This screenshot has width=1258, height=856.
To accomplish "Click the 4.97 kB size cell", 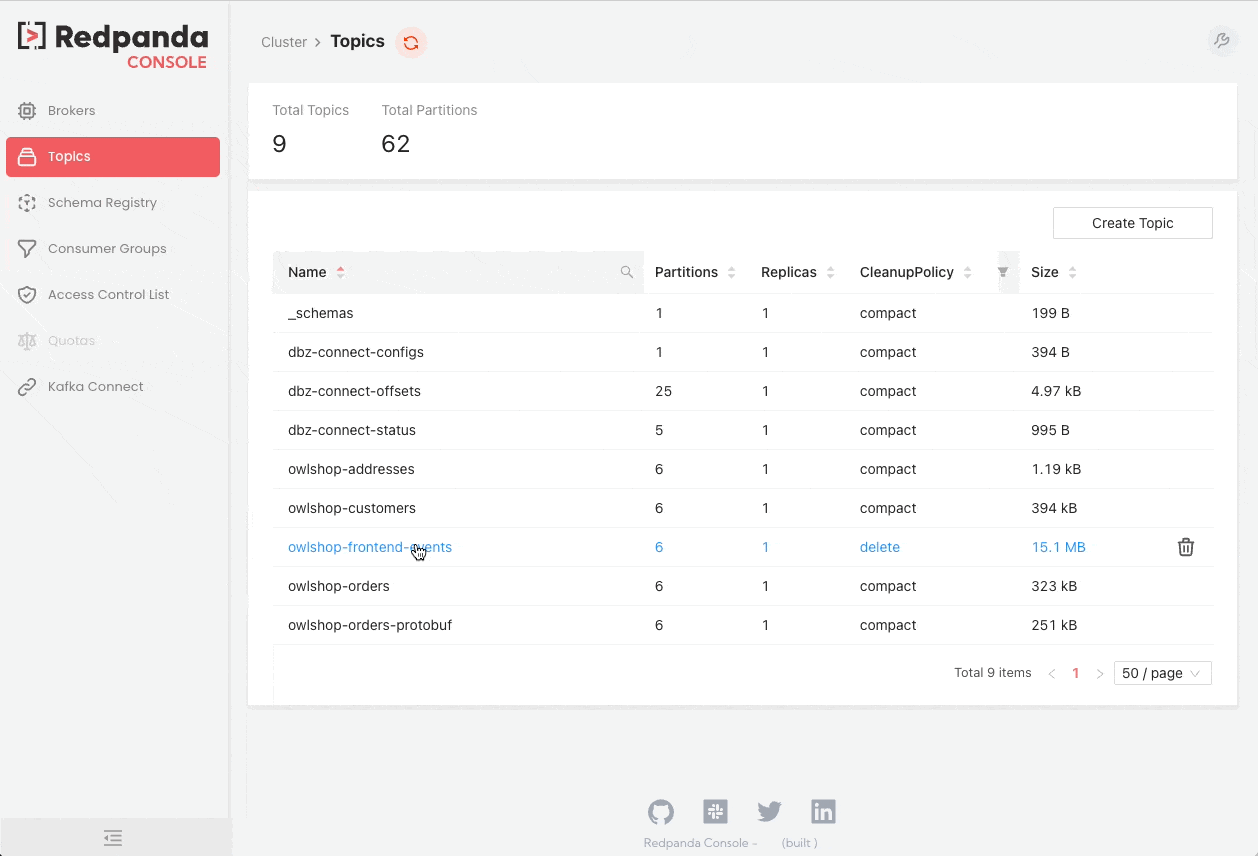I will point(1056,391).
